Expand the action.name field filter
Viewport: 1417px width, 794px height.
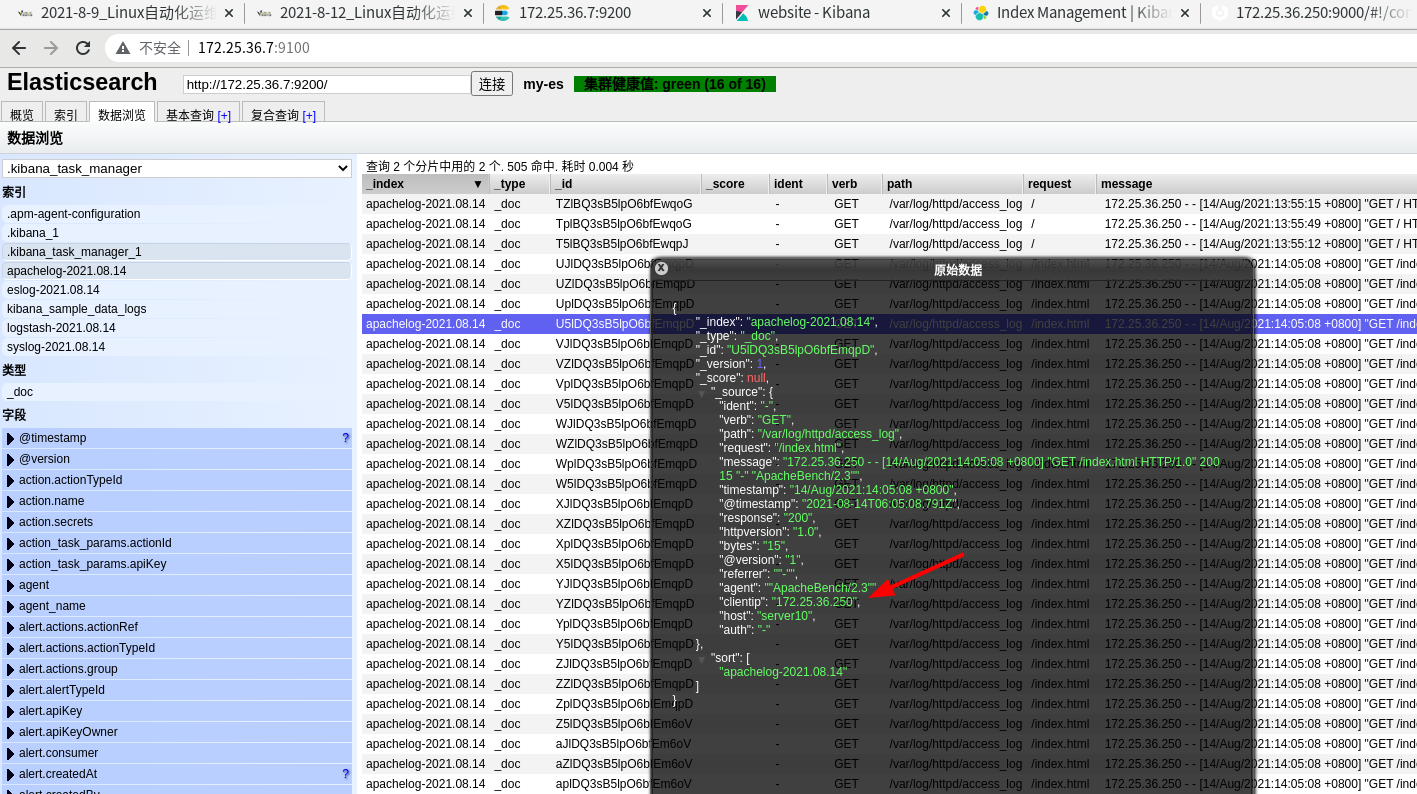(x=11, y=501)
